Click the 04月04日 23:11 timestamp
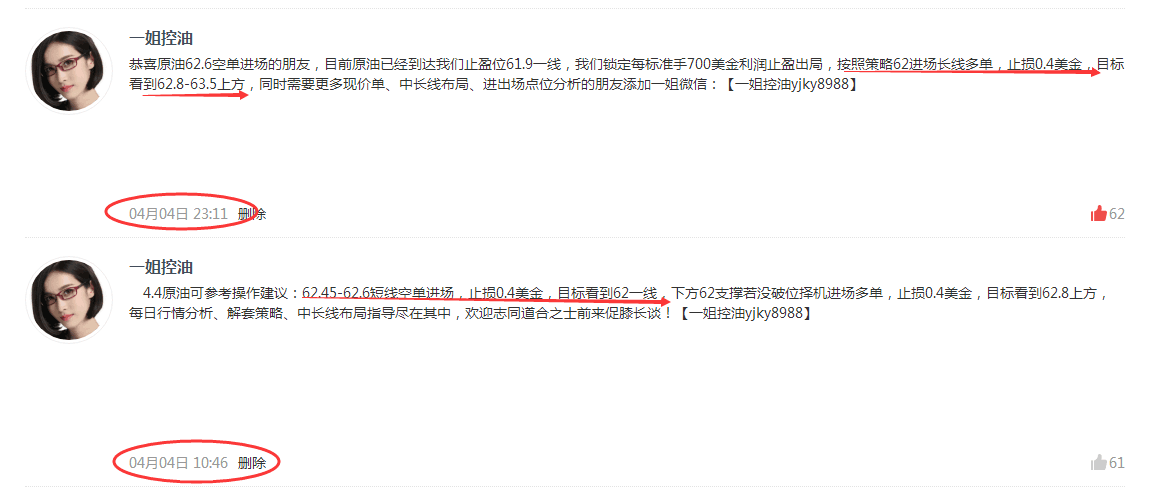Viewport: 1162px width, 494px height. (178, 214)
